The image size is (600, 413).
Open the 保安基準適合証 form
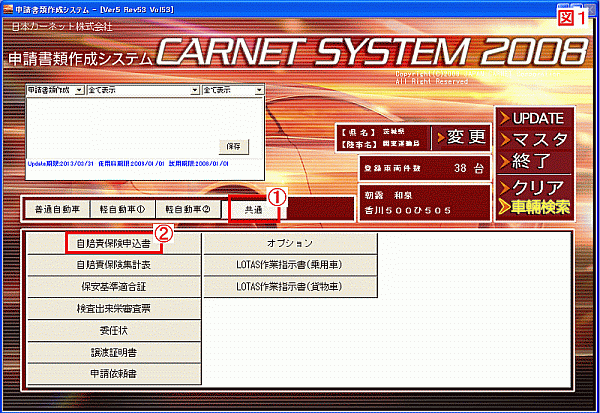point(114,287)
